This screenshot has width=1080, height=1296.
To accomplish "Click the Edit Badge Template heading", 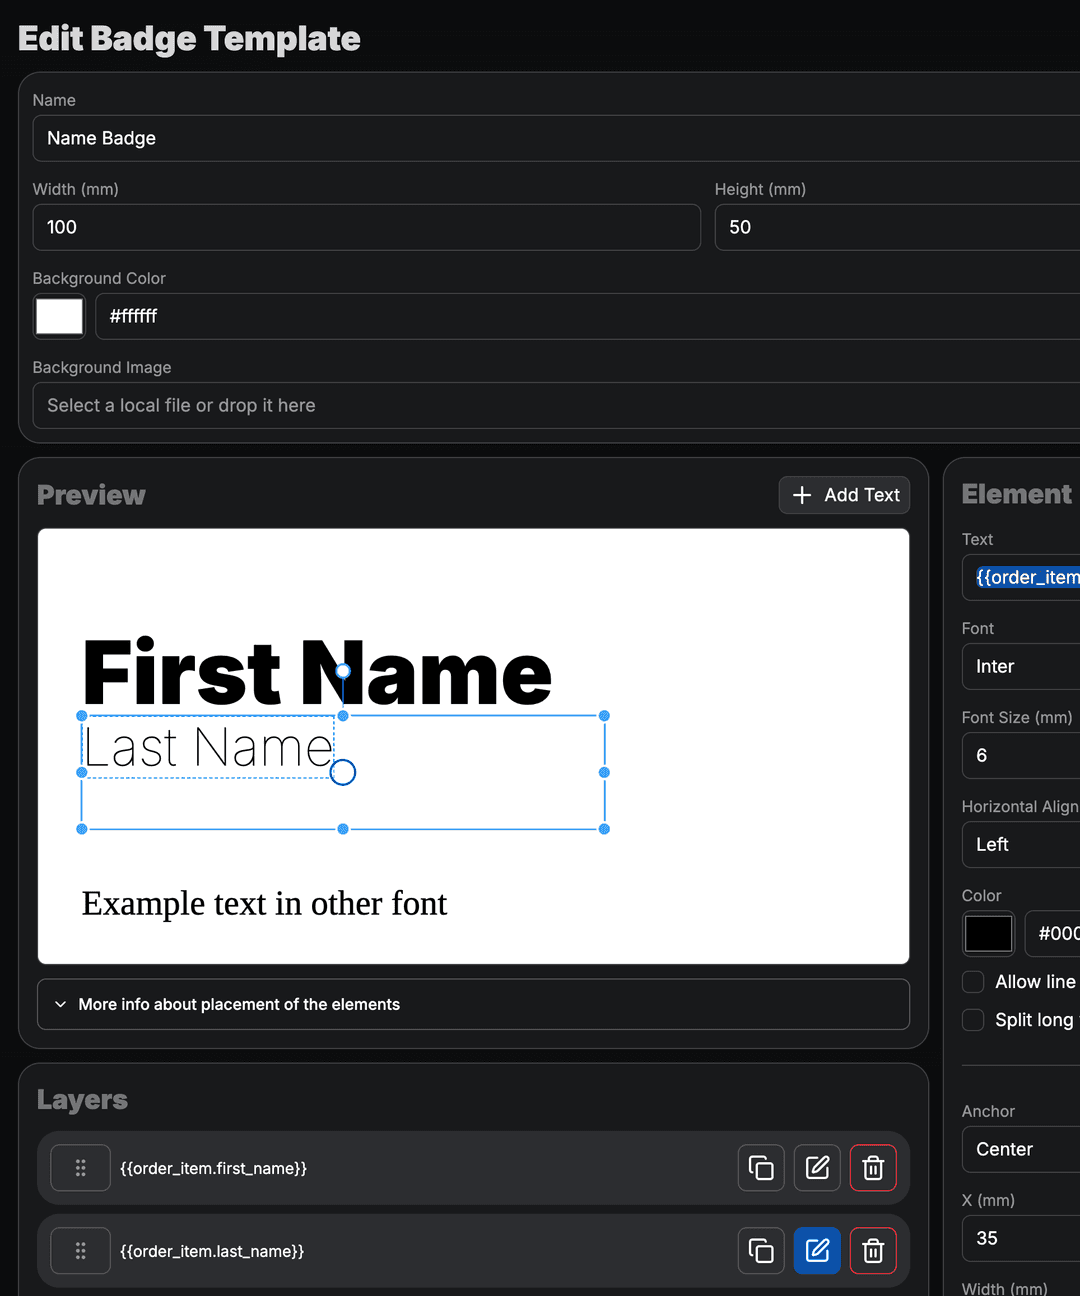I will (189, 38).
